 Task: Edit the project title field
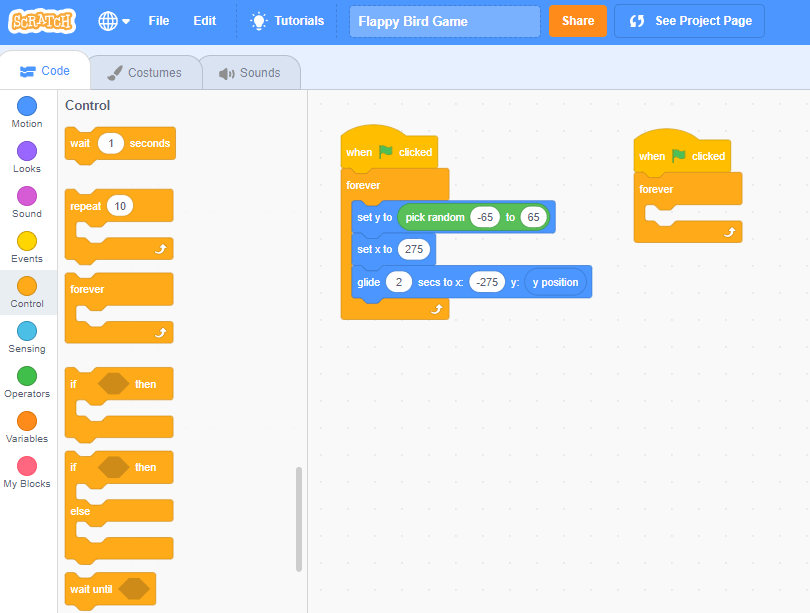pos(444,20)
